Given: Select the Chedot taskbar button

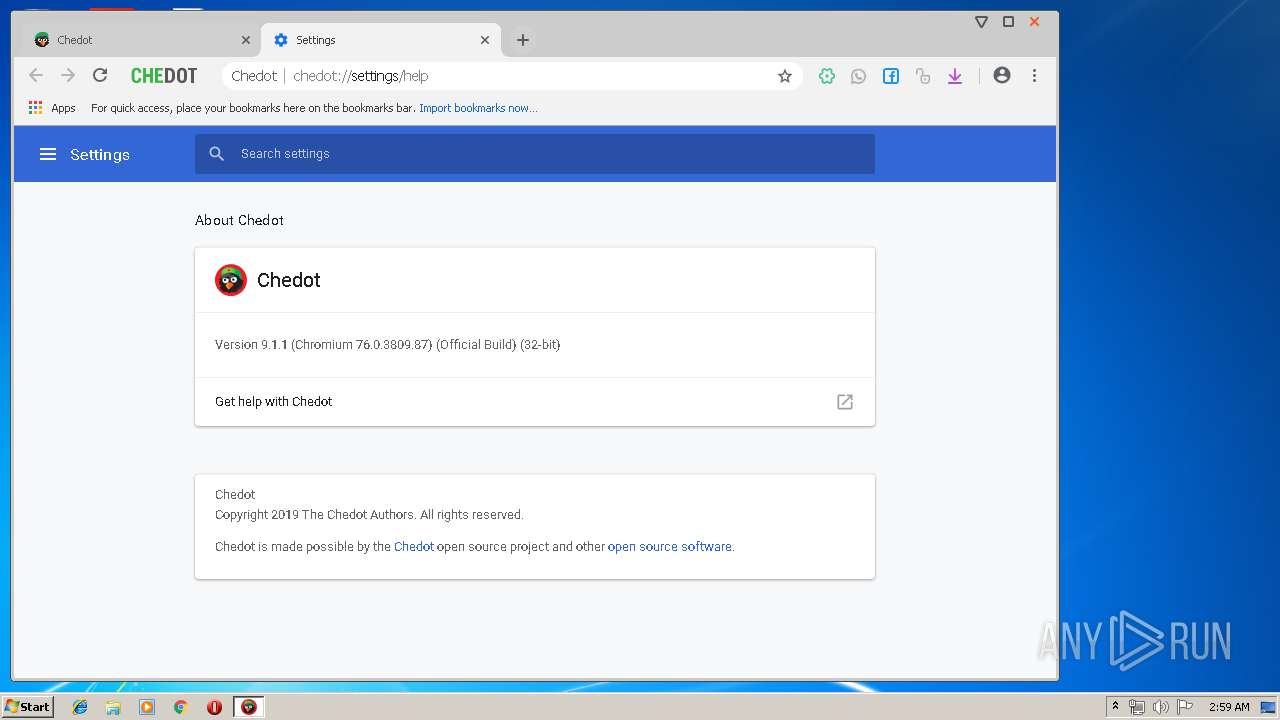Looking at the screenshot, I should 249,707.
